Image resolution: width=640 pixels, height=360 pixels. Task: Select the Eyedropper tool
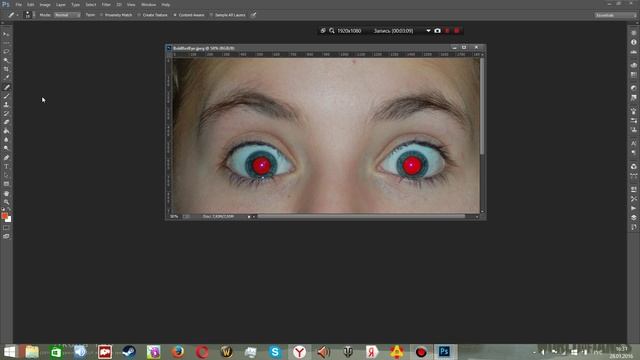point(6,78)
